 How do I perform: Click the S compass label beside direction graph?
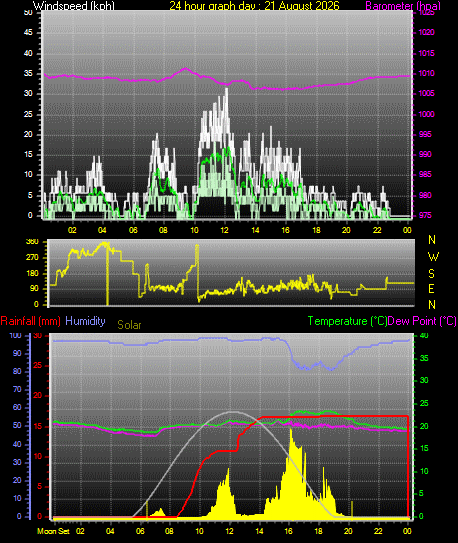pos(431,274)
